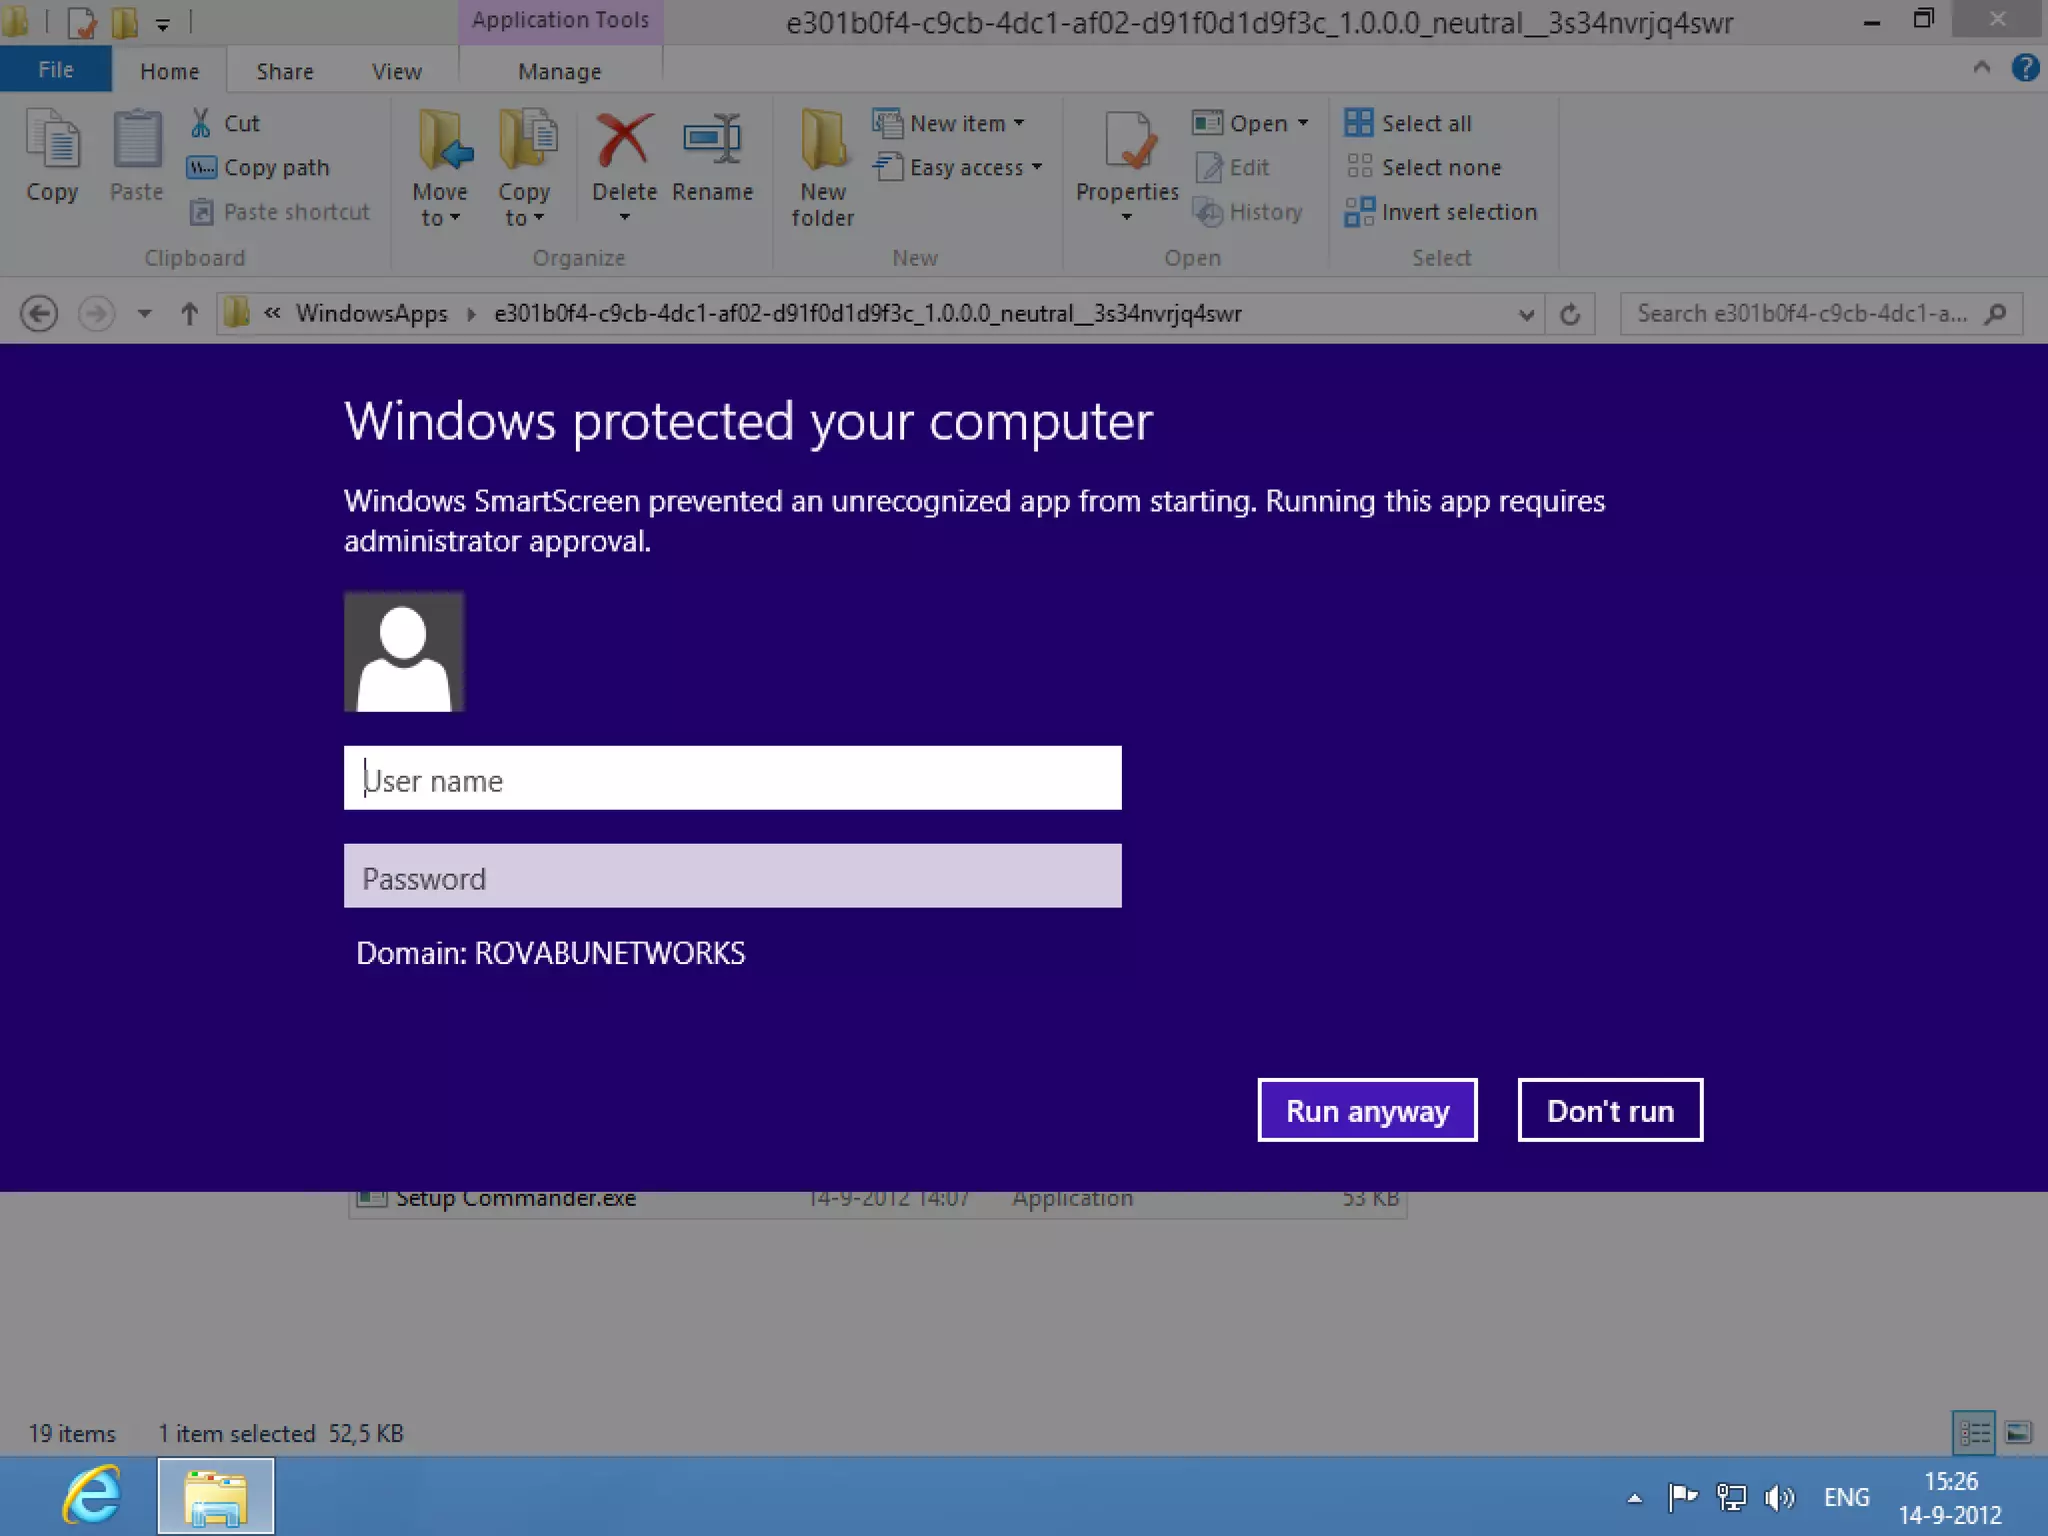2048x1536 pixels.
Task: Click the Password field
Action: tap(732, 875)
